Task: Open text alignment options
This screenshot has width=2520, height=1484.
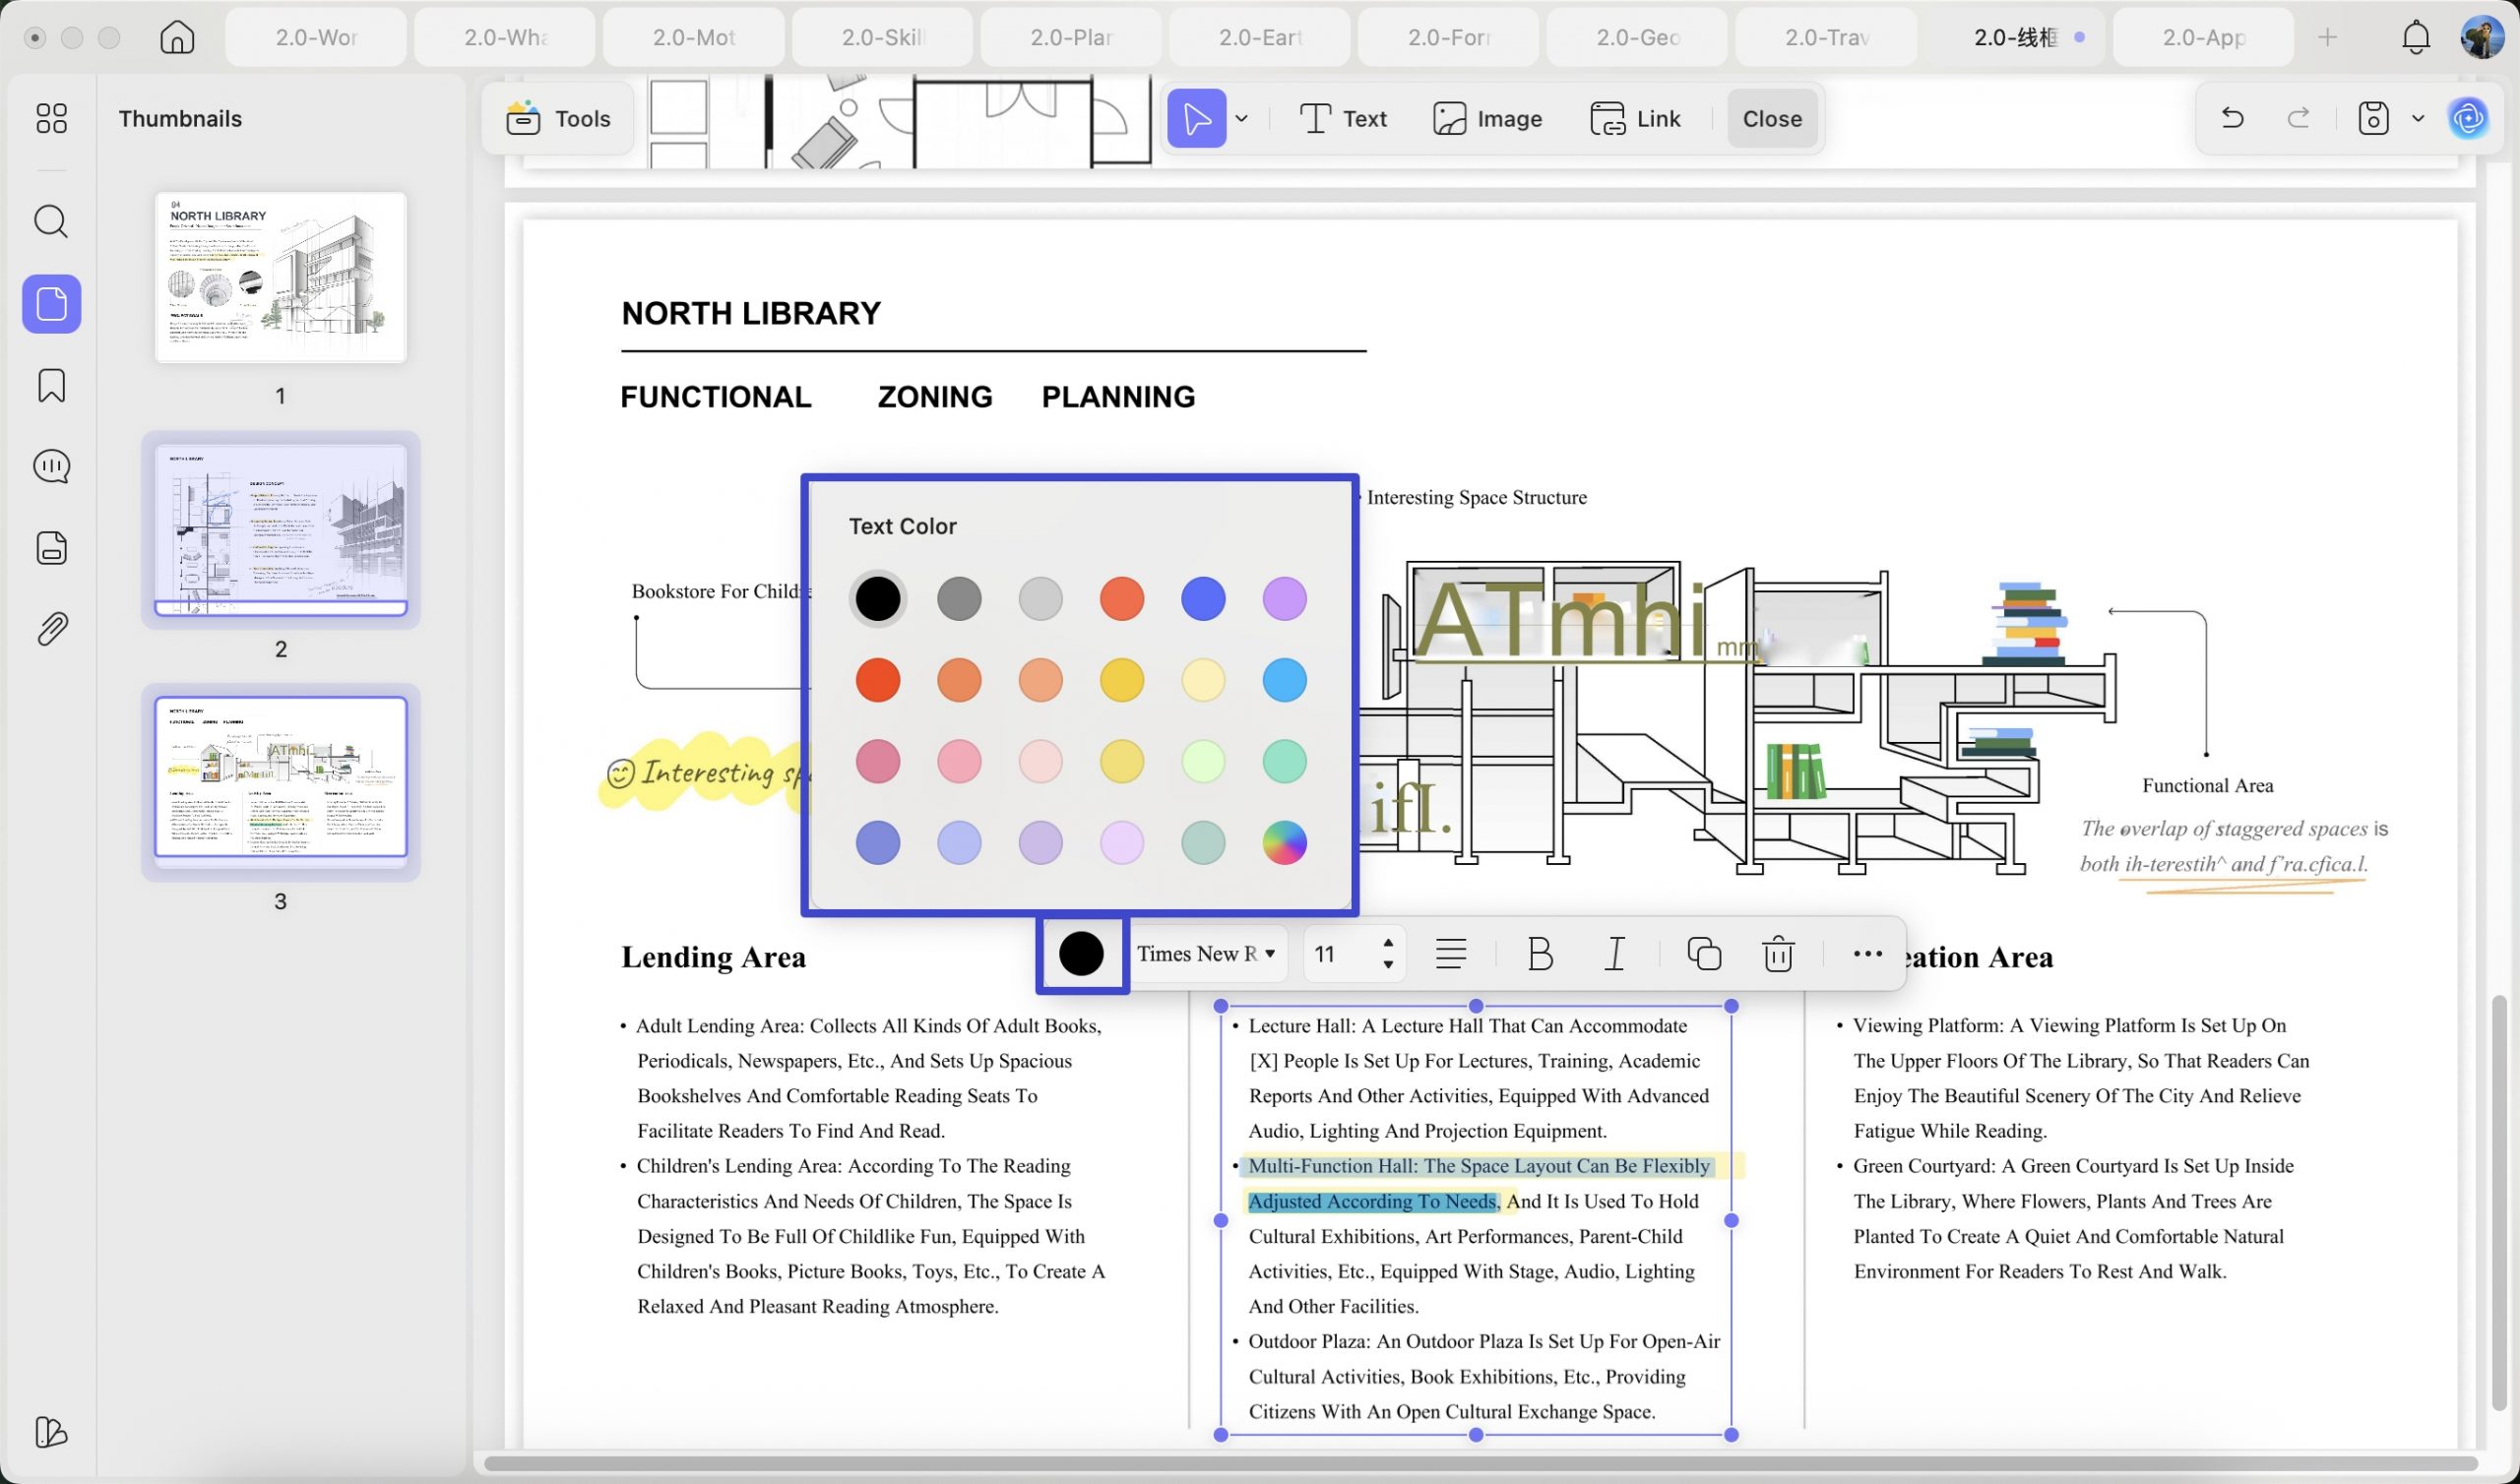Action: pyautogui.click(x=1450, y=954)
